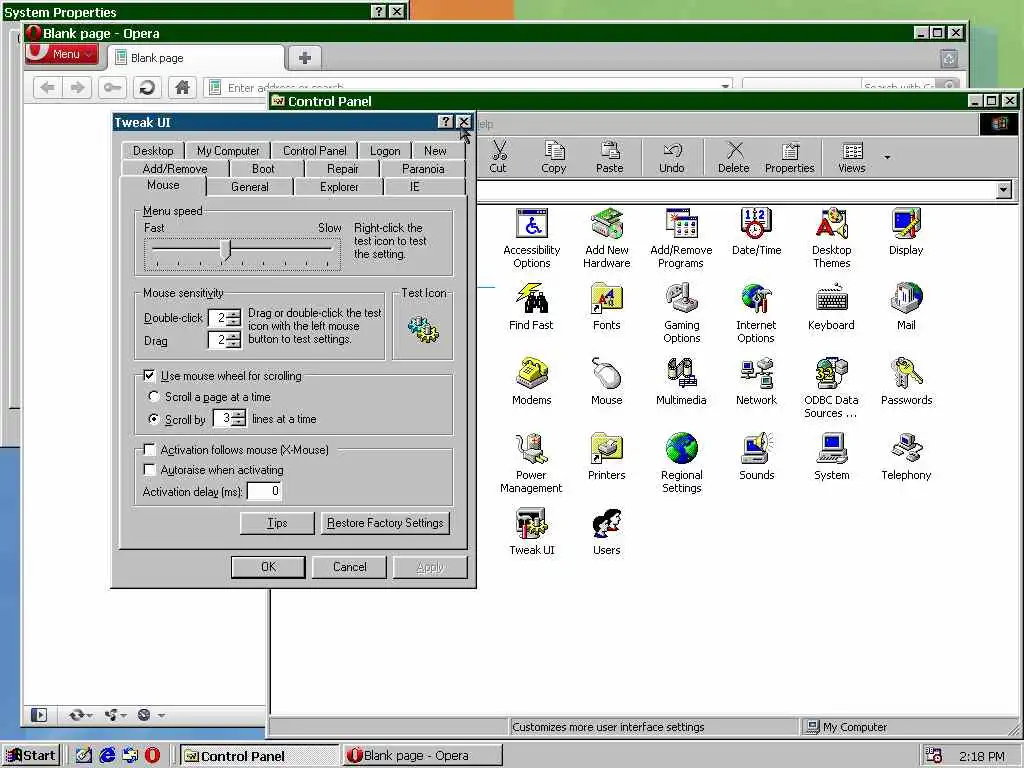Click the Delete toolbar button
The width and height of the screenshot is (1024, 768).
coord(733,157)
